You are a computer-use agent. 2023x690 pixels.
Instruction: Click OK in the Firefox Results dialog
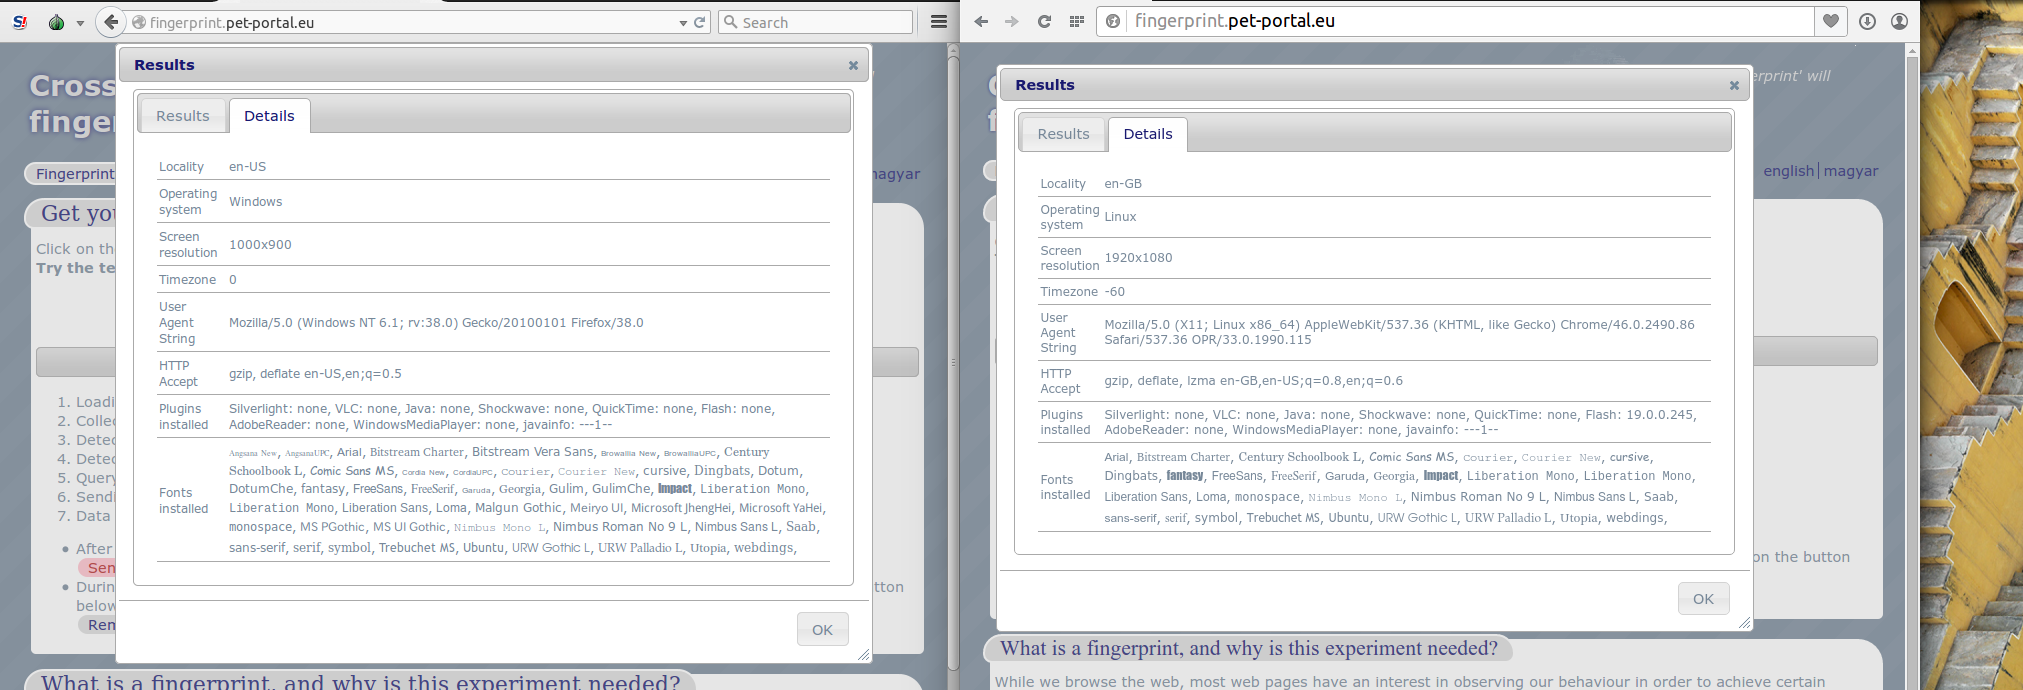point(822,630)
